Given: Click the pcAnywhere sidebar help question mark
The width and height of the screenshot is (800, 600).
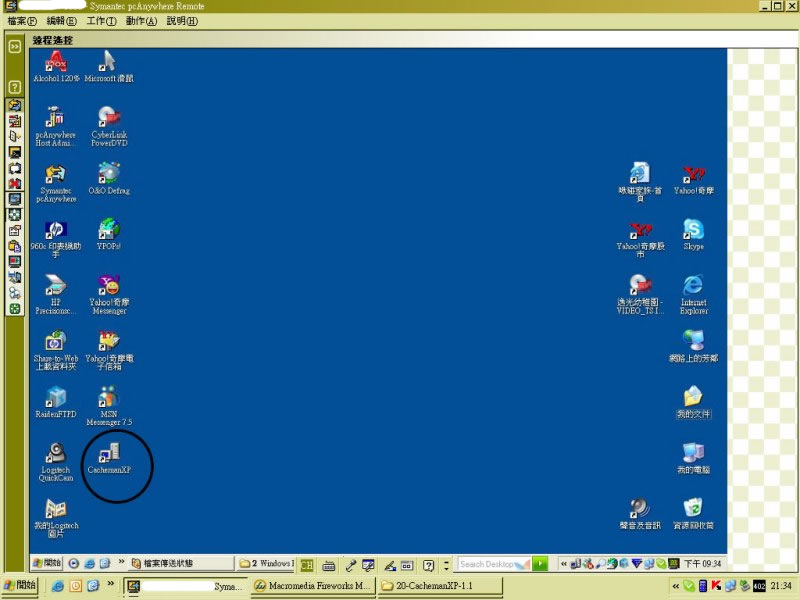Looking at the screenshot, I should click(x=15, y=87).
